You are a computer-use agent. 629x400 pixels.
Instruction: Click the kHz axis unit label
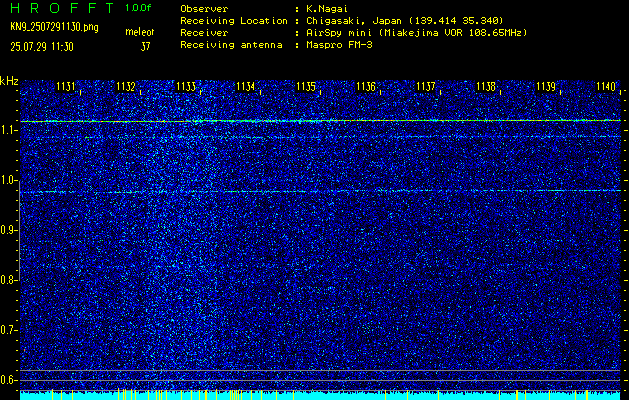click(x=9, y=81)
